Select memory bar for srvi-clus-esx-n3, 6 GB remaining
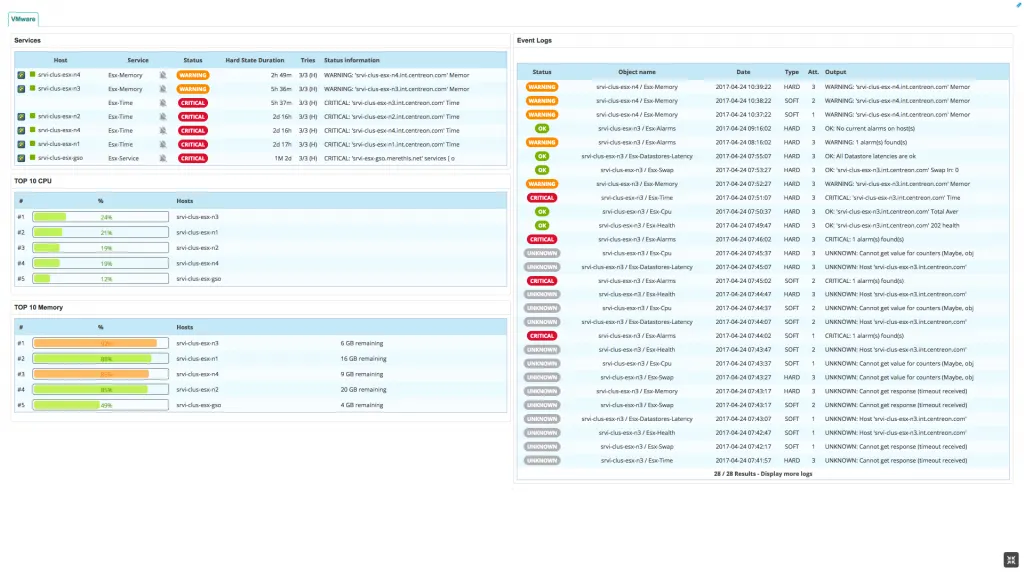 point(101,343)
